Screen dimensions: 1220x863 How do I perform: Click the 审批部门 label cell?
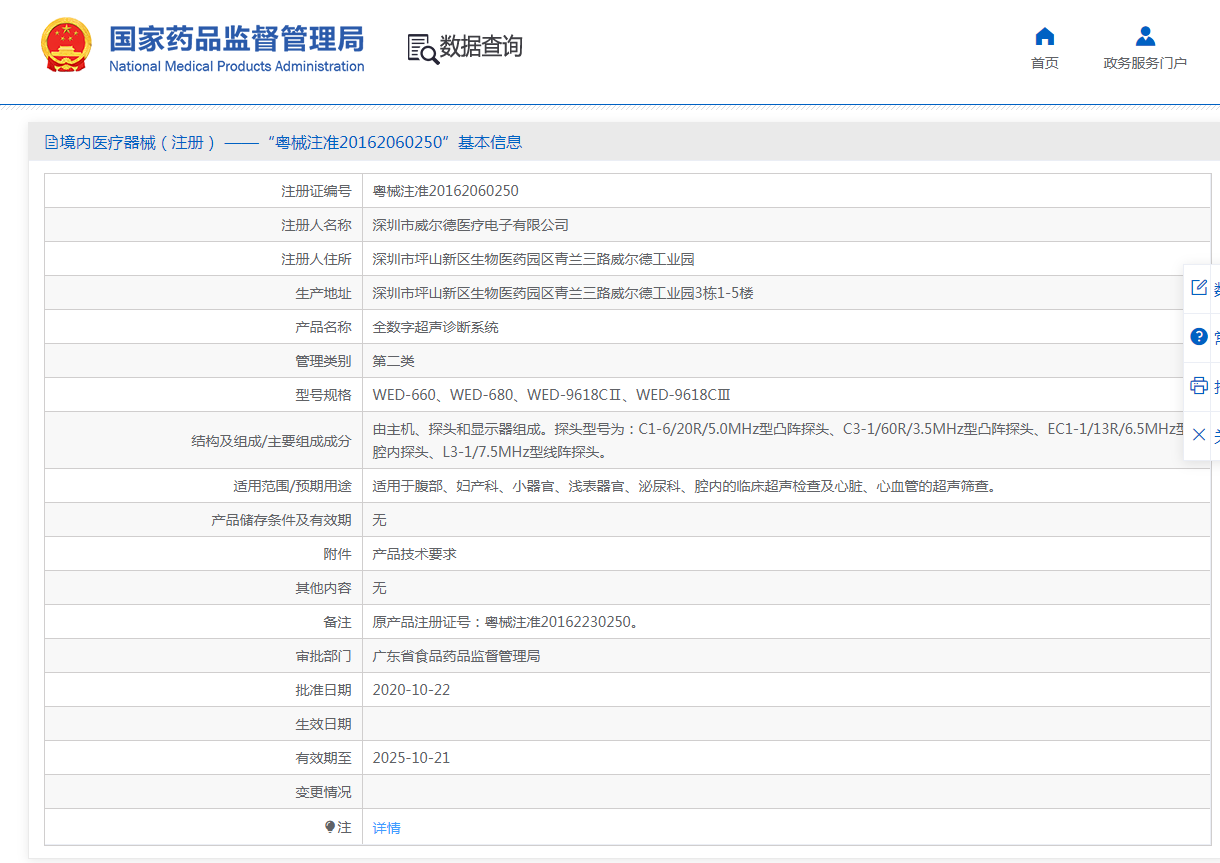coord(204,656)
